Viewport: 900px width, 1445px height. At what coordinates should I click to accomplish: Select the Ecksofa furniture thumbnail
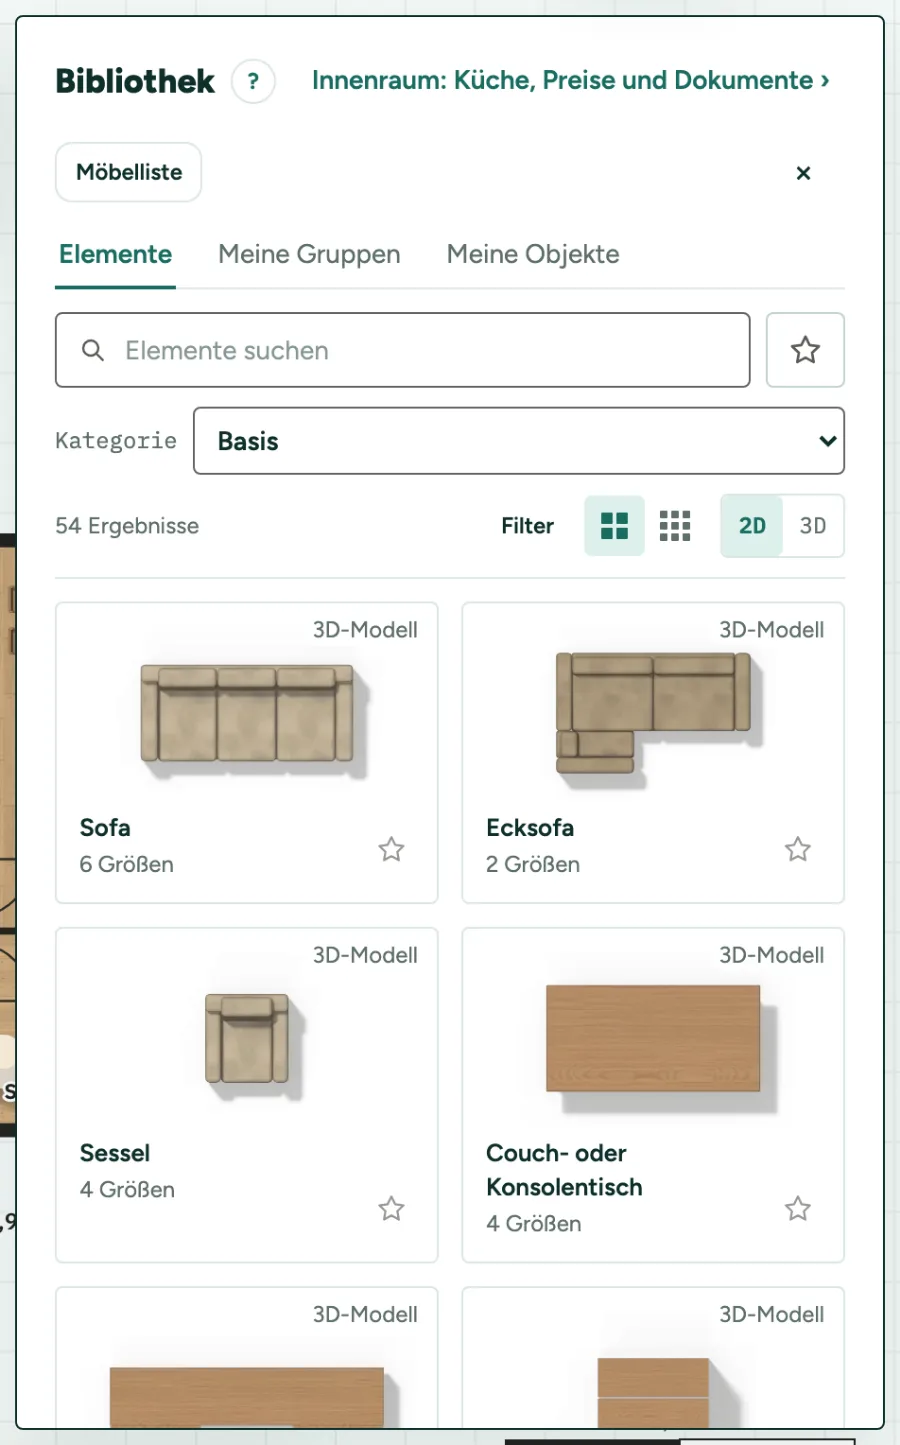(653, 712)
